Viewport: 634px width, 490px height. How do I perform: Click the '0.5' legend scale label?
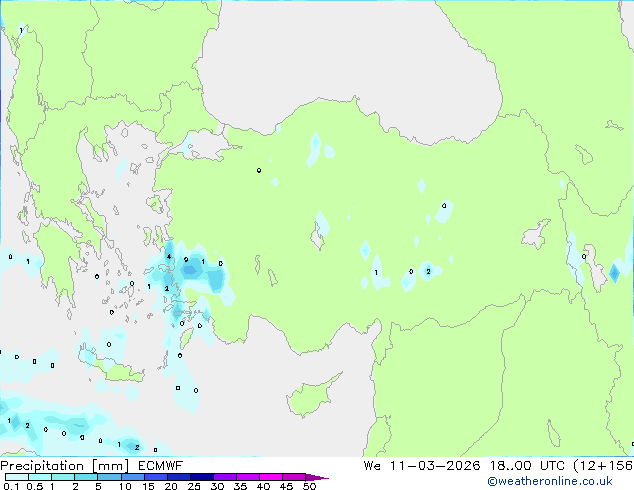(35, 486)
